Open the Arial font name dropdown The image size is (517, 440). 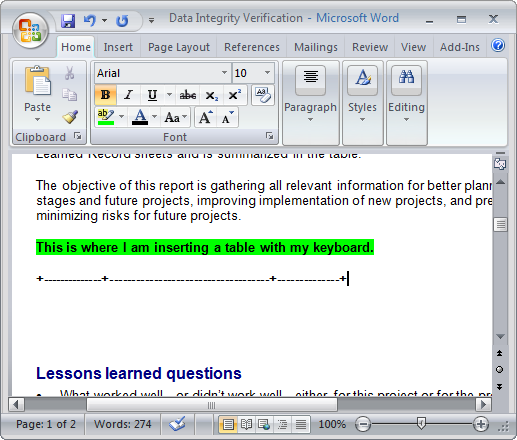click(224, 72)
